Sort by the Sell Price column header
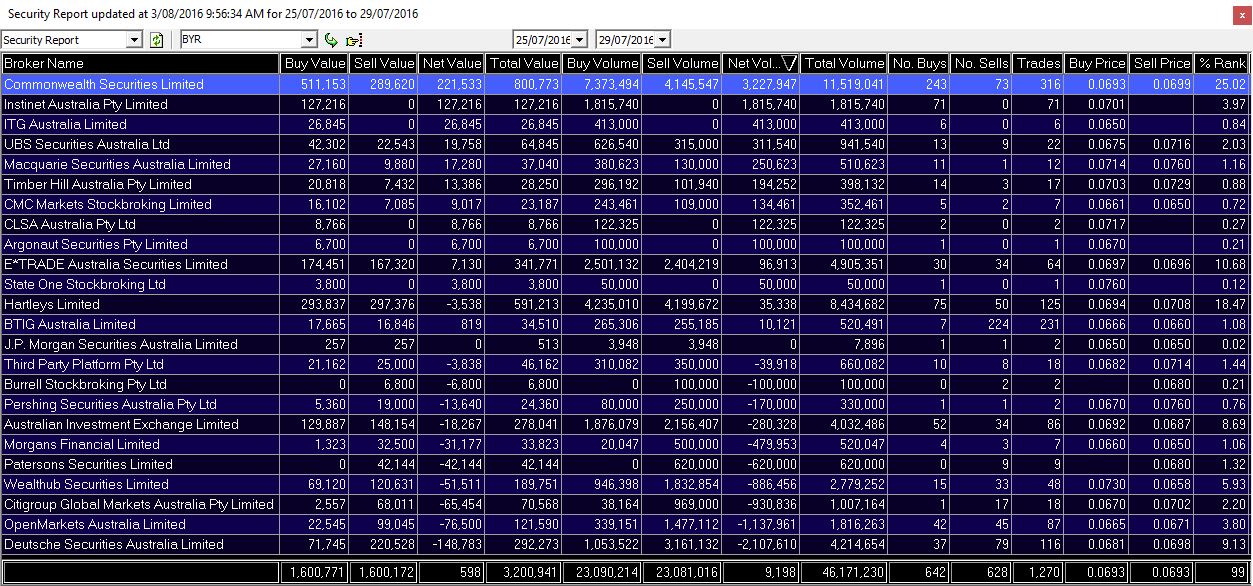Screen dimensions: 1253x586 point(1161,63)
